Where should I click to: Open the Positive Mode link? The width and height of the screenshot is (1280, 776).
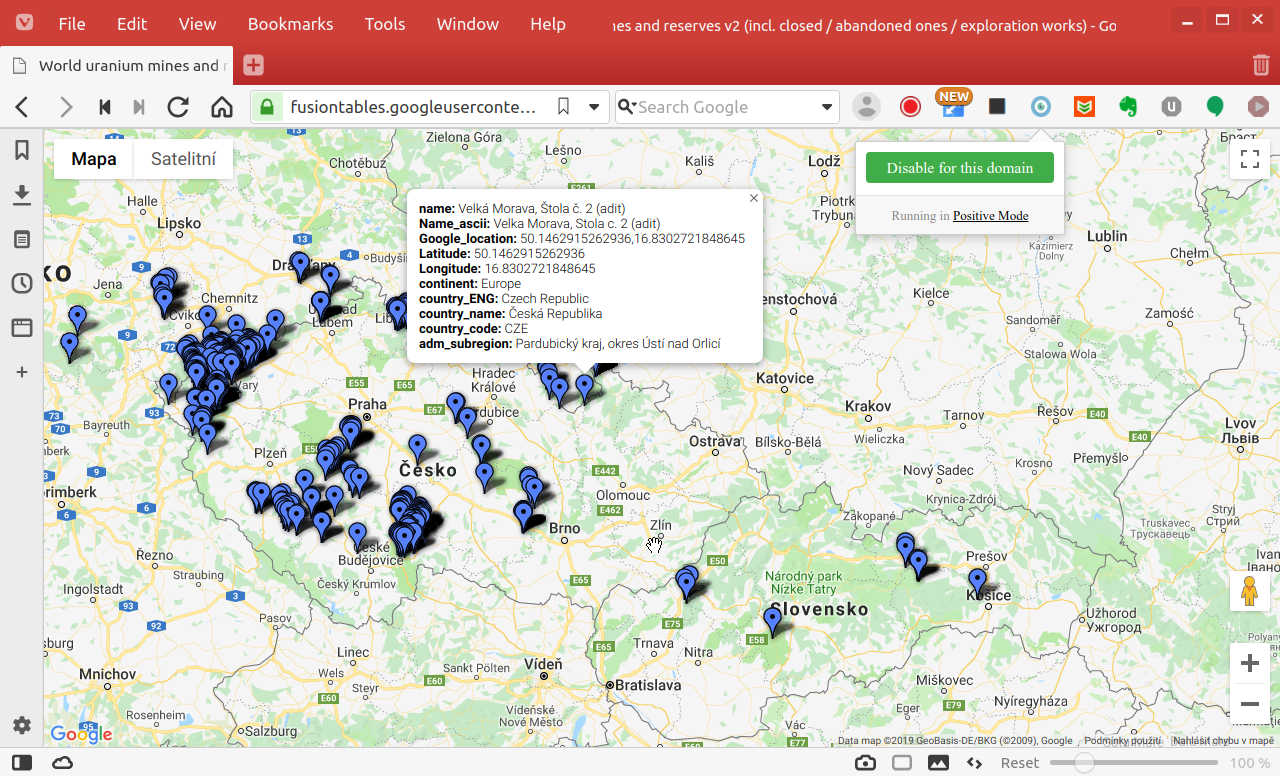point(990,216)
